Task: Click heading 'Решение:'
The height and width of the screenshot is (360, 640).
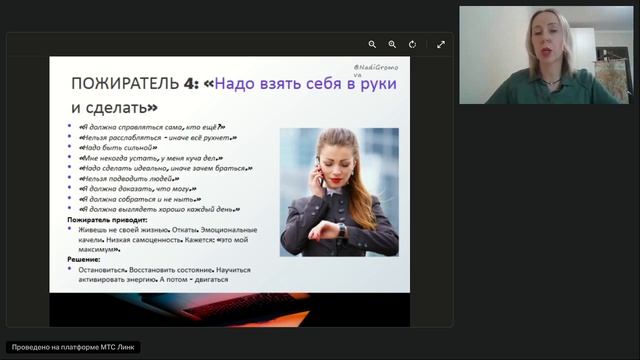Action: [x=84, y=259]
